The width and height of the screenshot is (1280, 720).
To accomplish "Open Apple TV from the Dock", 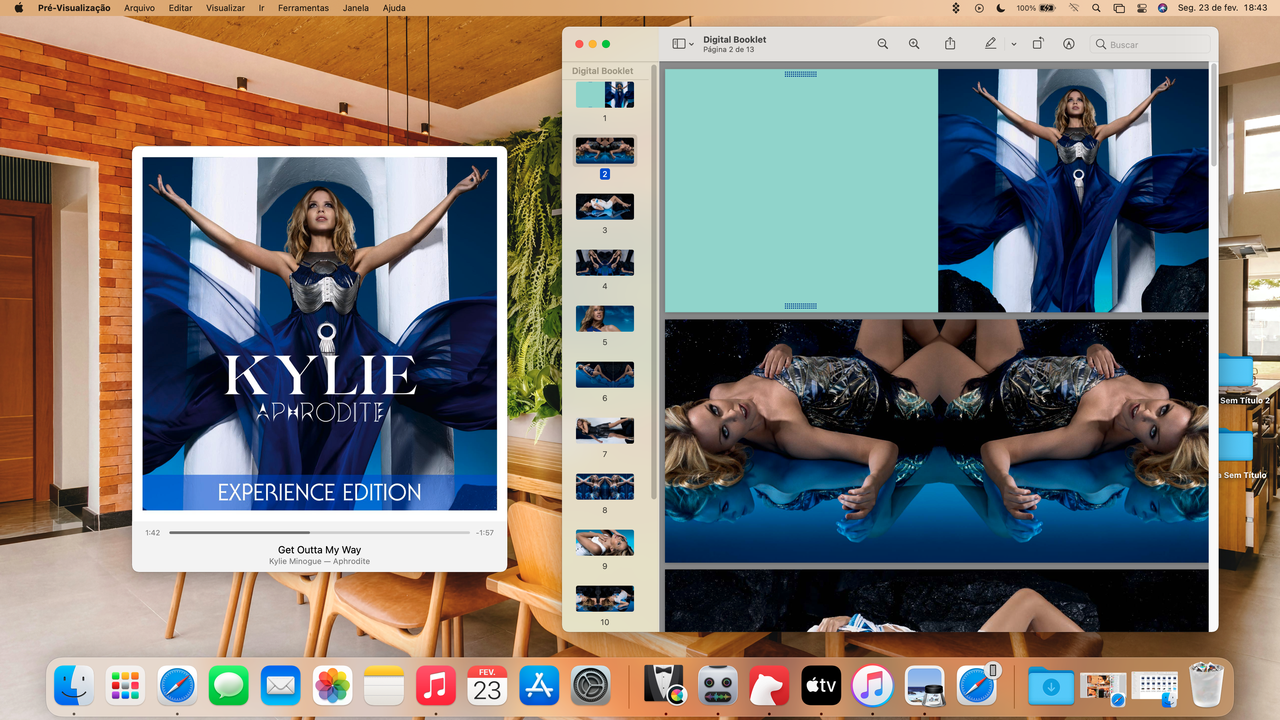I will pyautogui.click(x=821, y=686).
